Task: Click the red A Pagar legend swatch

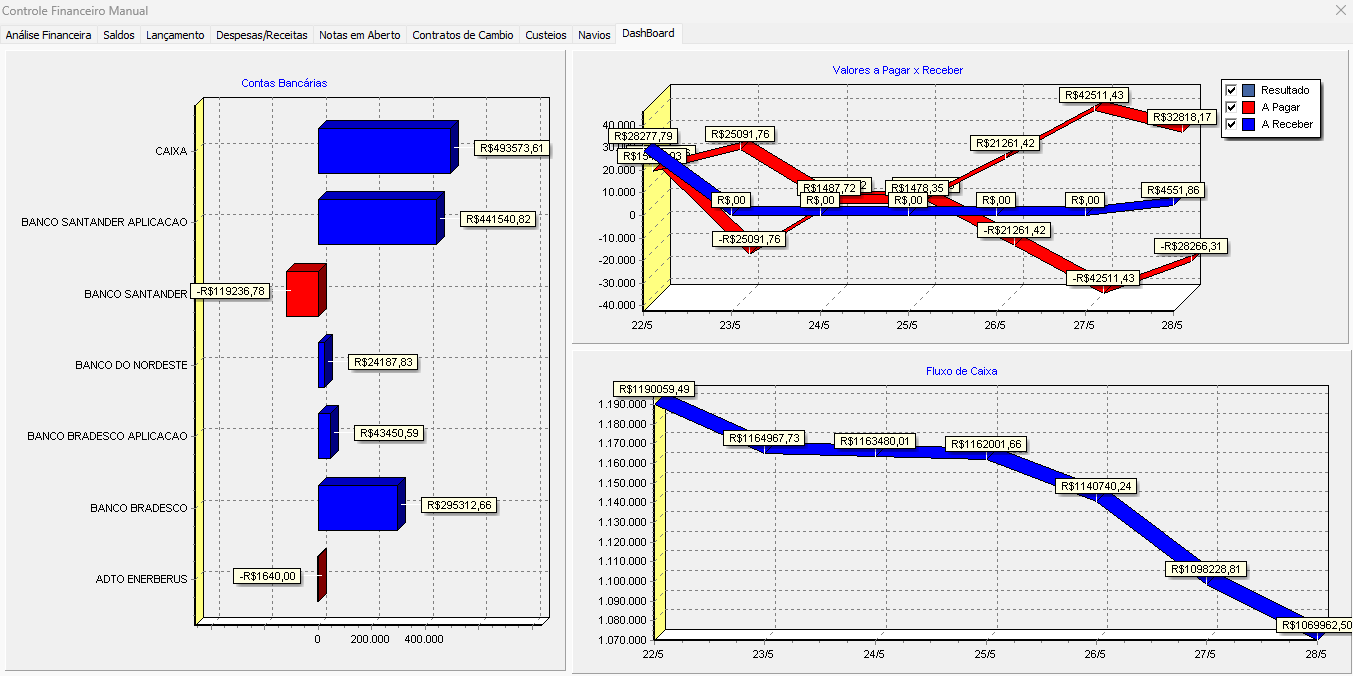Action: (1249, 107)
